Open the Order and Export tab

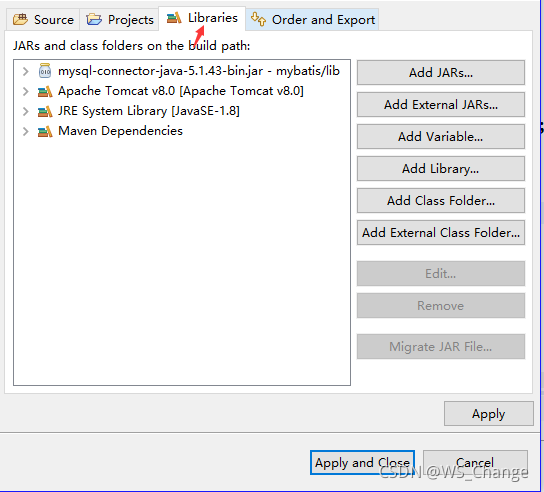pyautogui.click(x=312, y=20)
